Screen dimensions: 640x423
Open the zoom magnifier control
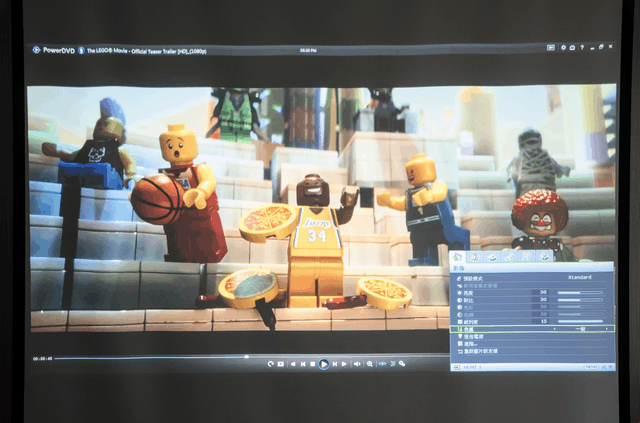370,364
